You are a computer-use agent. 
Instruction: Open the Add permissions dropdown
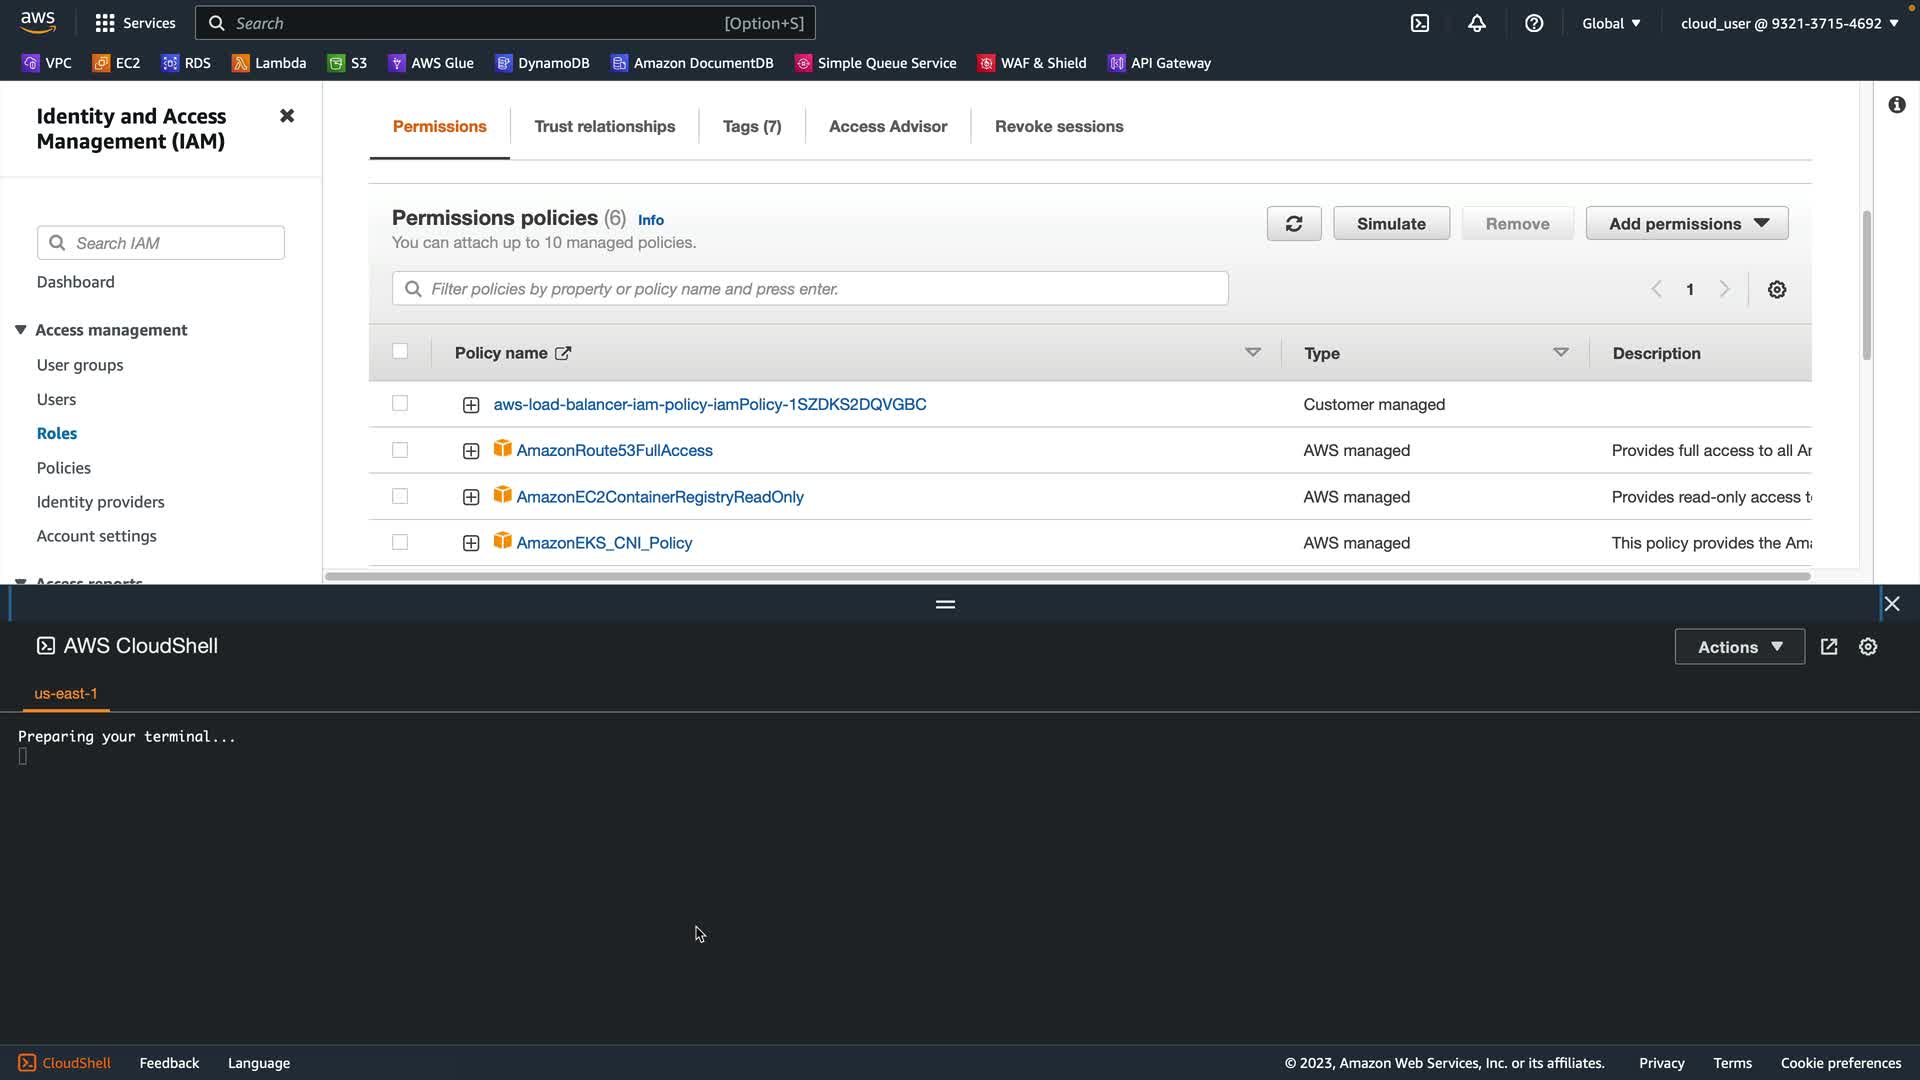(1686, 224)
